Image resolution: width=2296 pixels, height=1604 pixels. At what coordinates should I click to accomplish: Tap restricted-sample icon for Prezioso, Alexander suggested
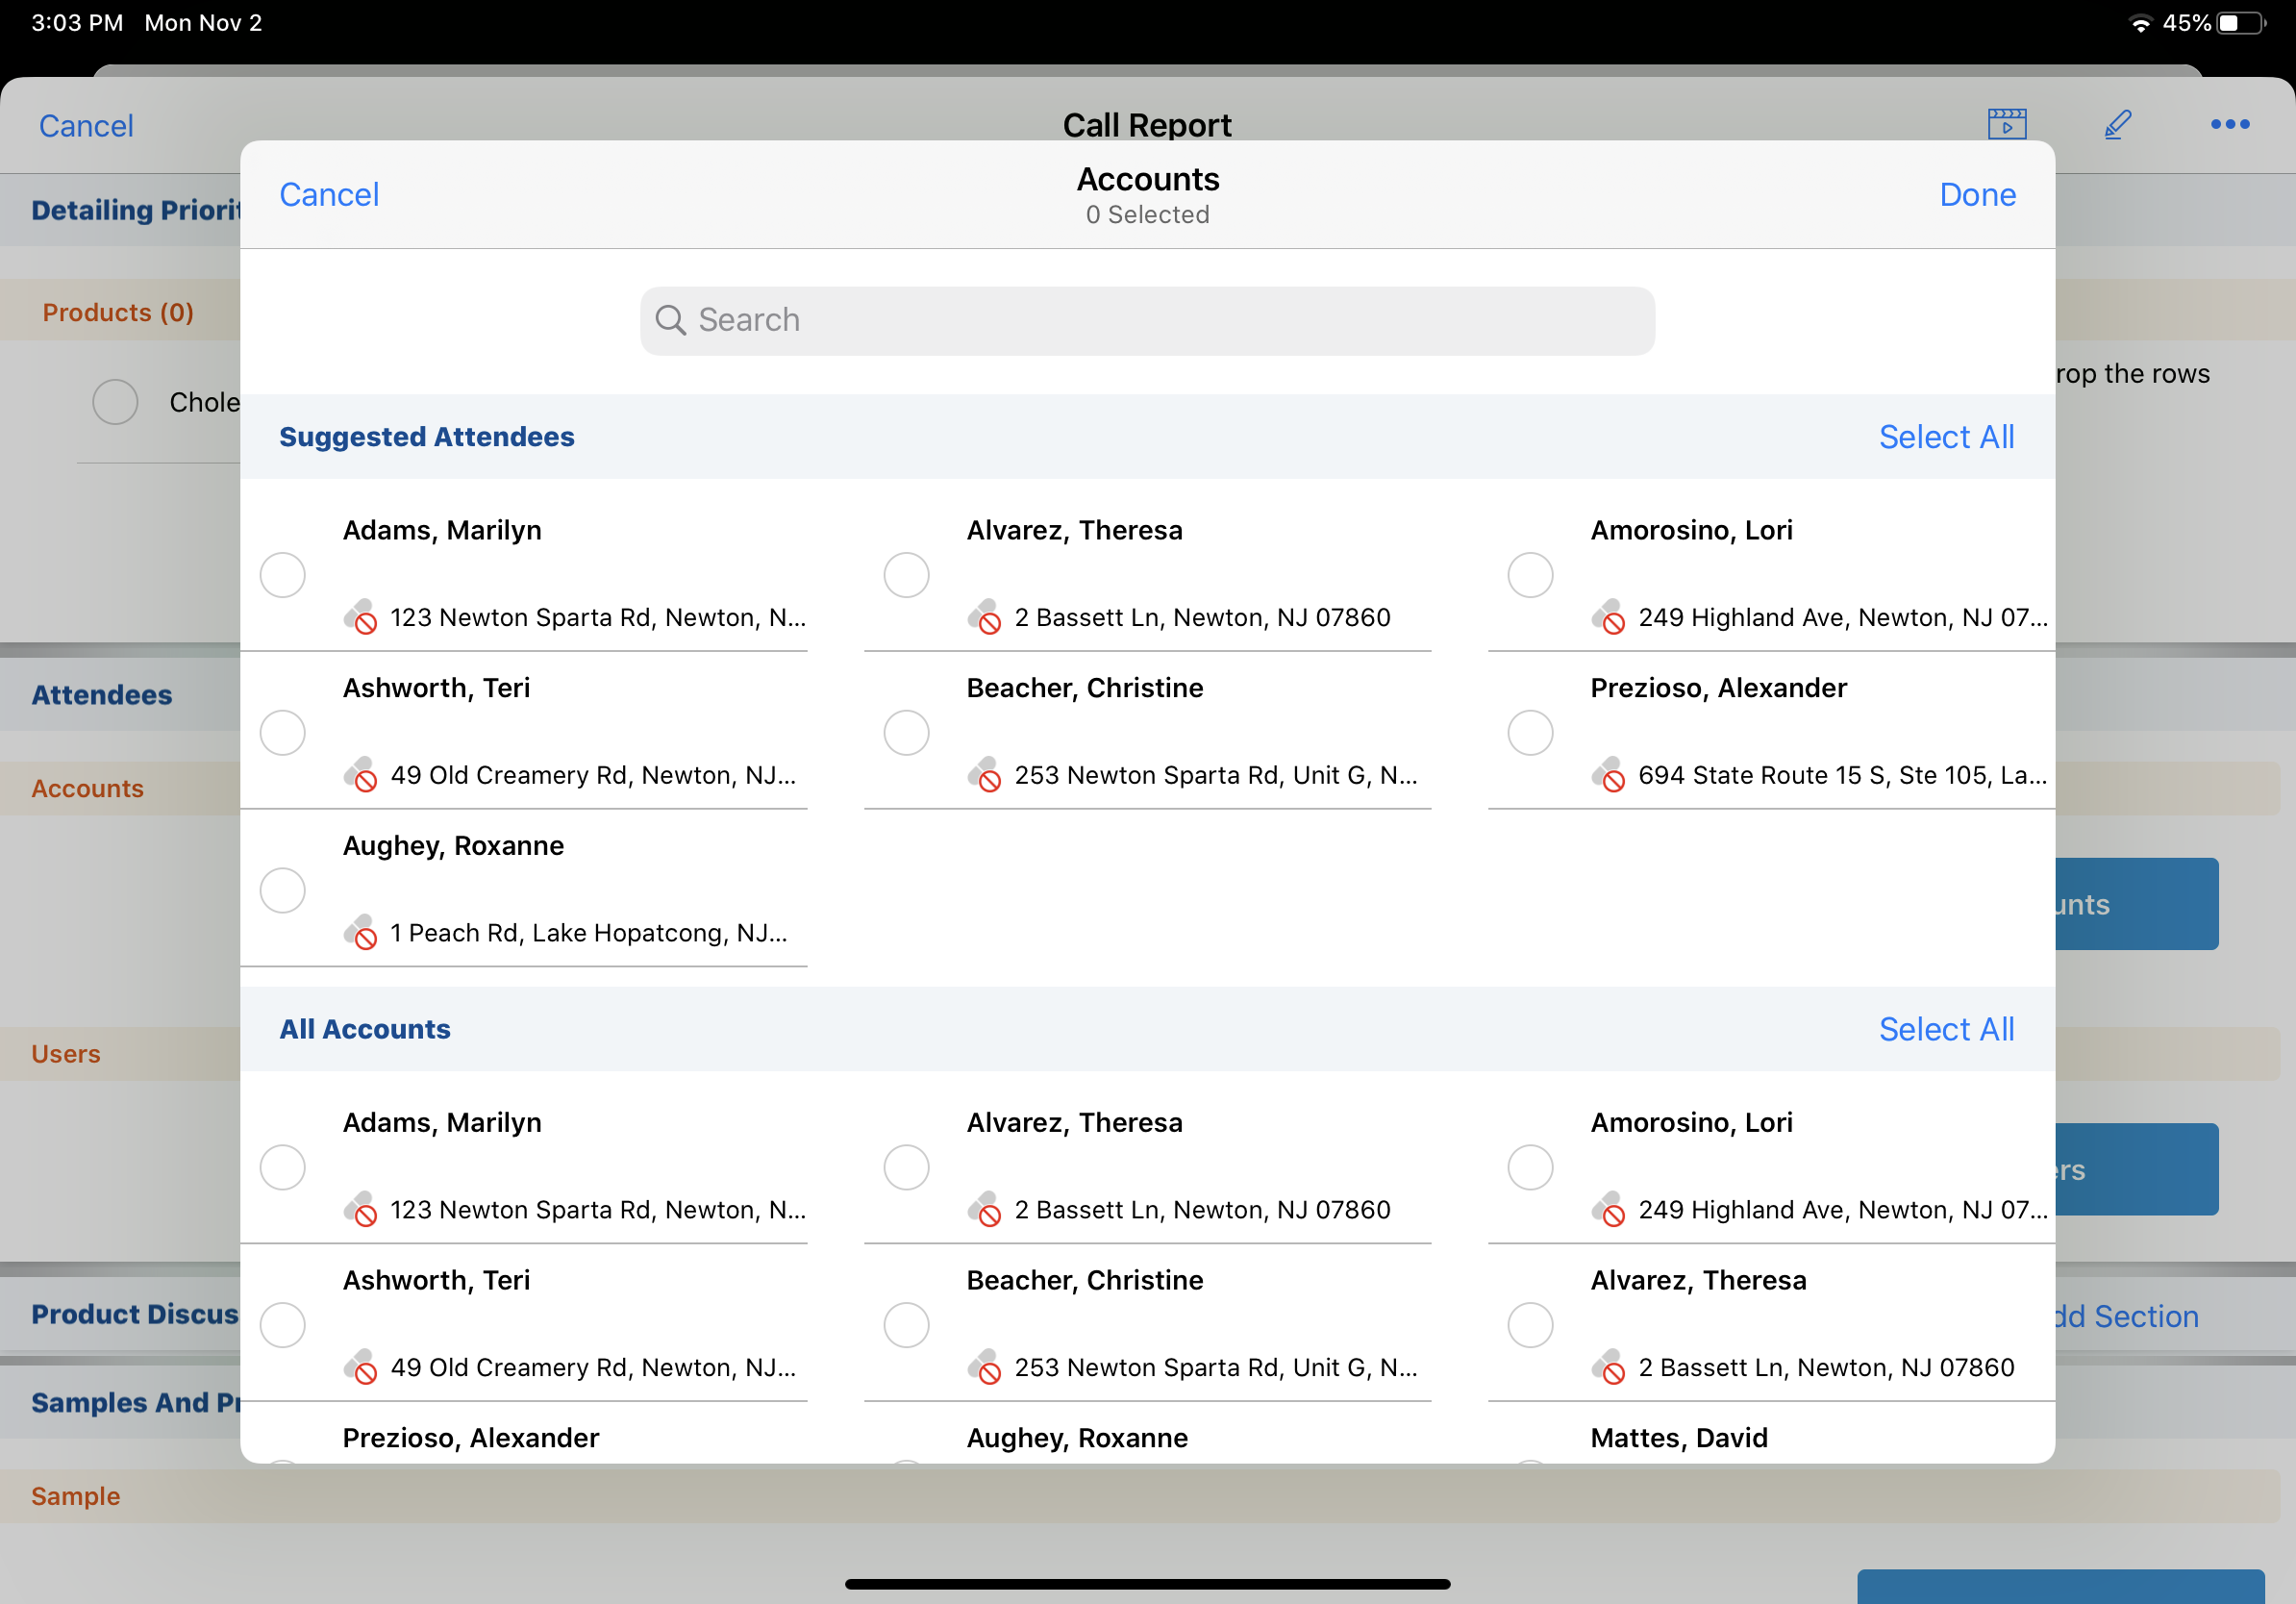[1608, 775]
